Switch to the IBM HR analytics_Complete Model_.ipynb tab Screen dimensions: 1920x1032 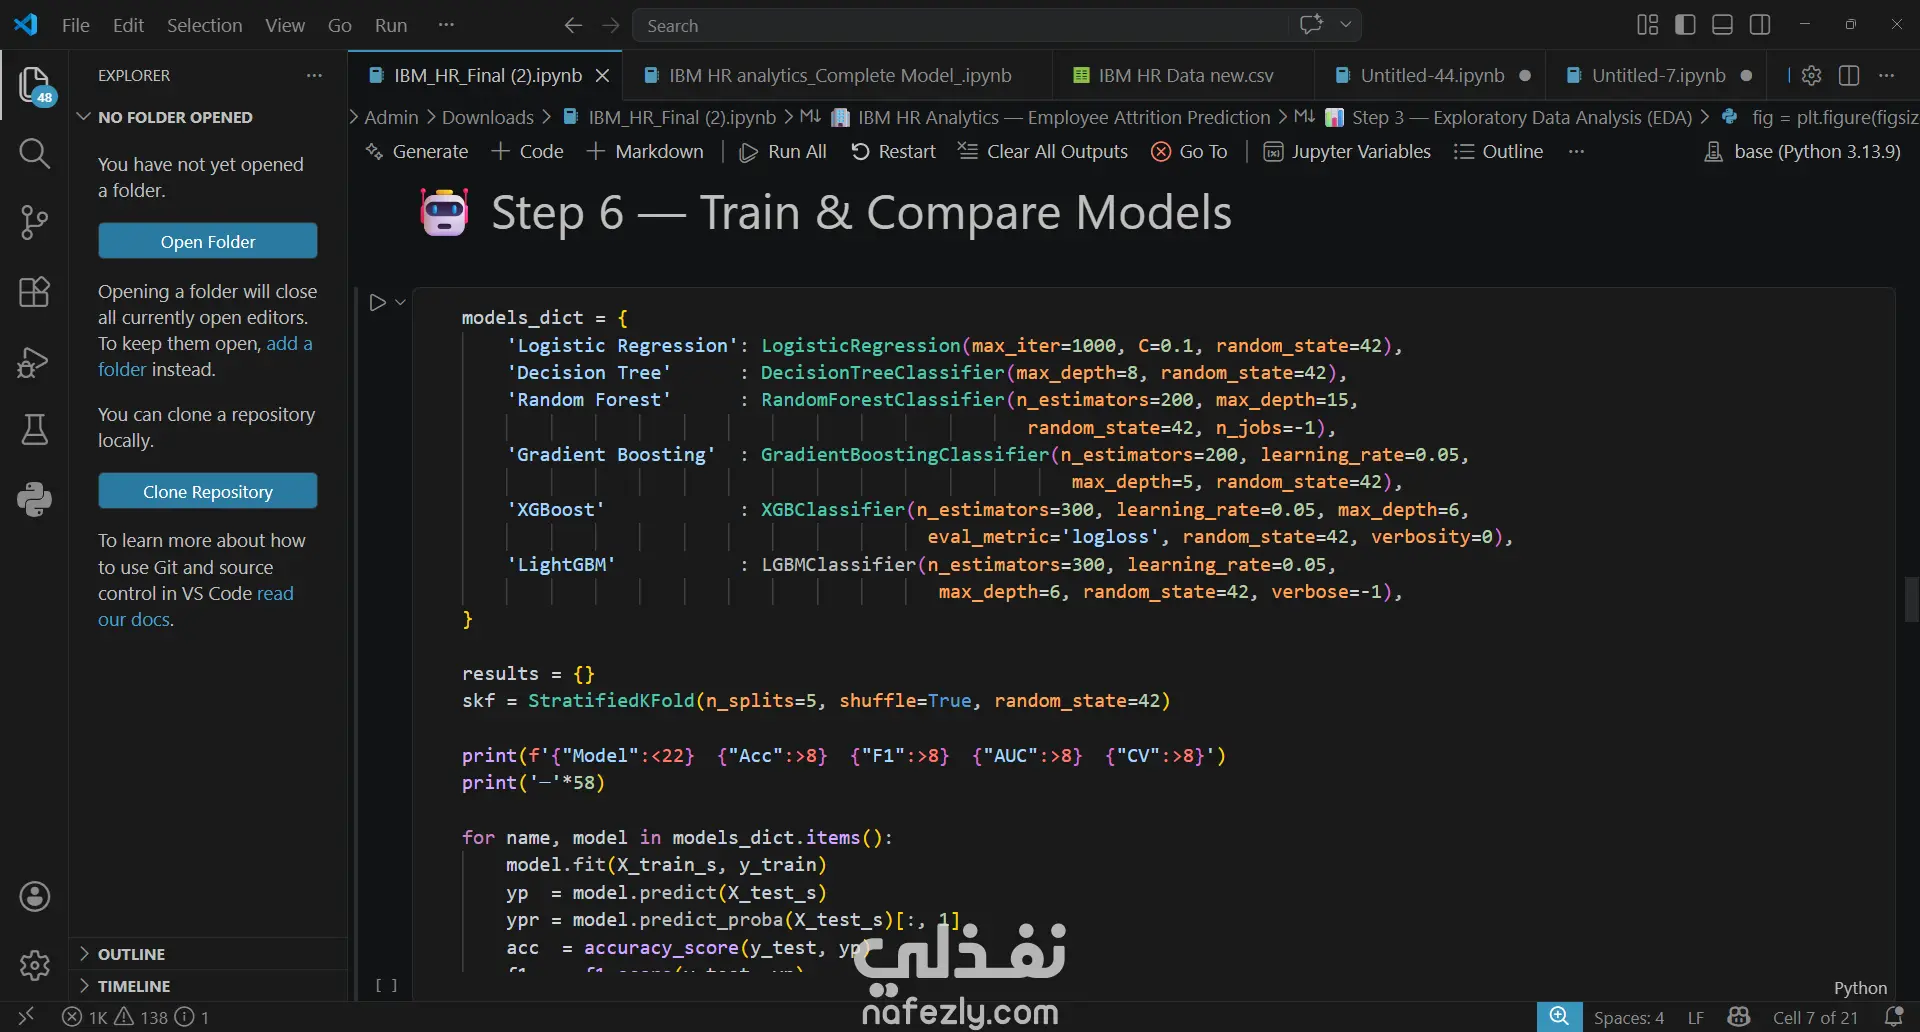838,75
